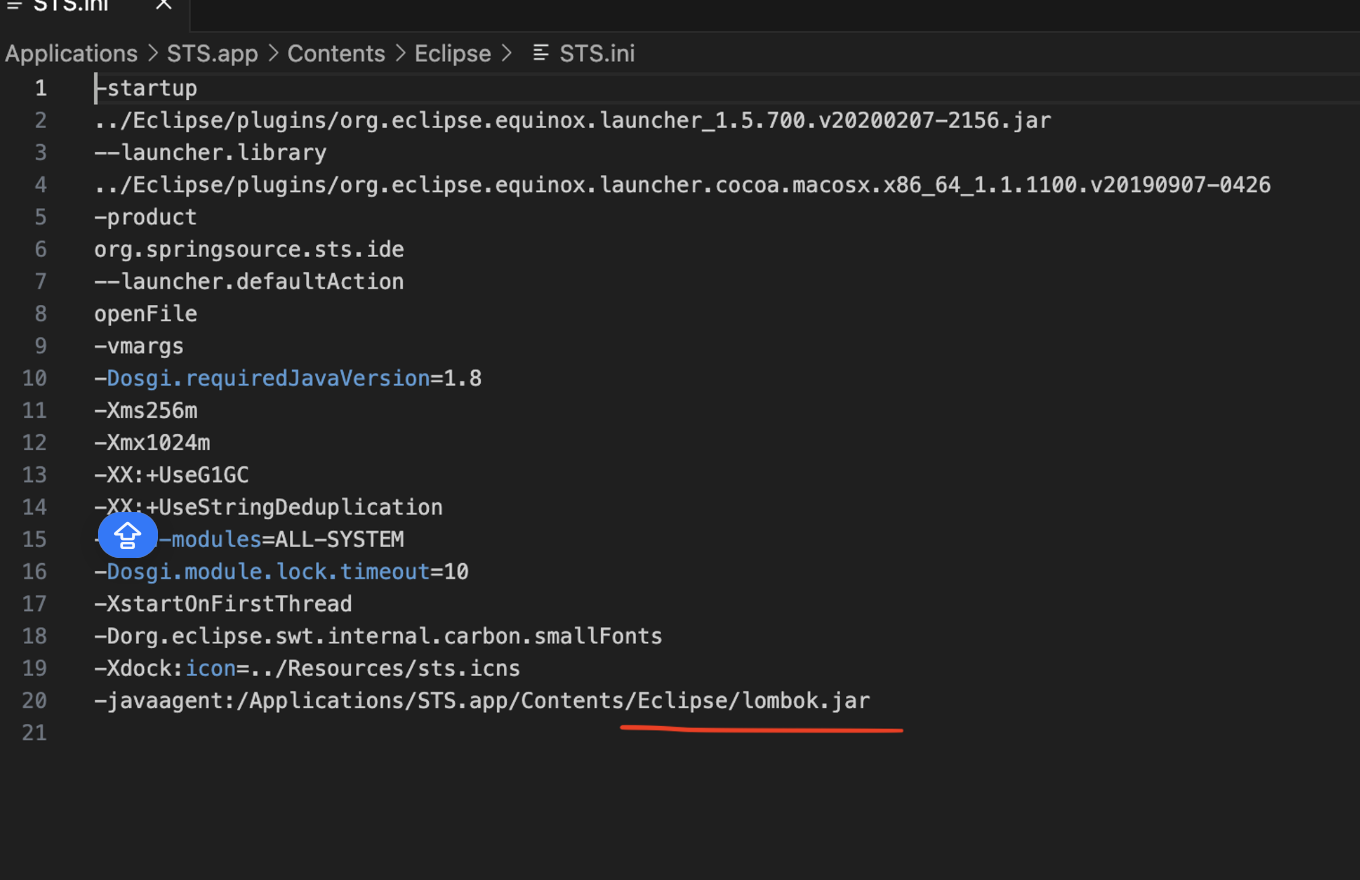This screenshot has height=880, width=1360.
Task: Click line number 1 in the gutter
Action: pos(41,88)
